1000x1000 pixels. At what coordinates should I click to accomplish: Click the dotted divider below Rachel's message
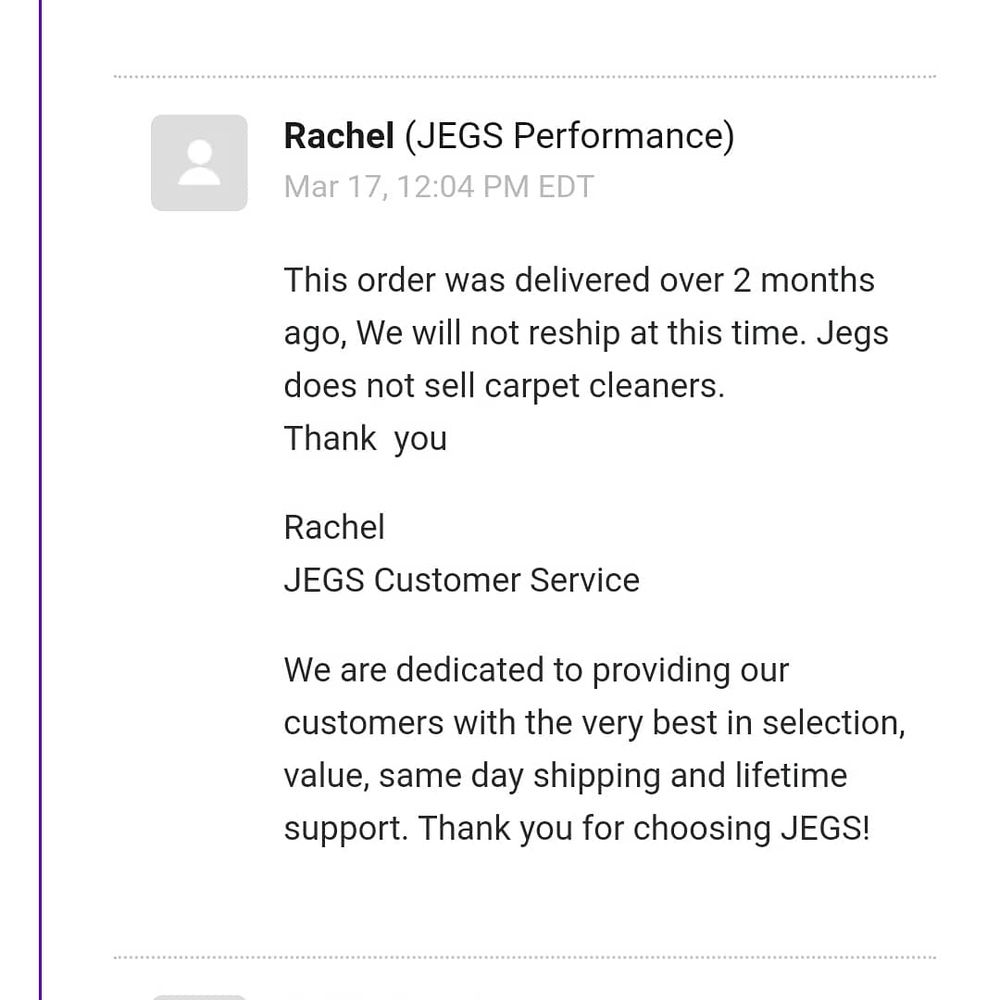point(525,957)
